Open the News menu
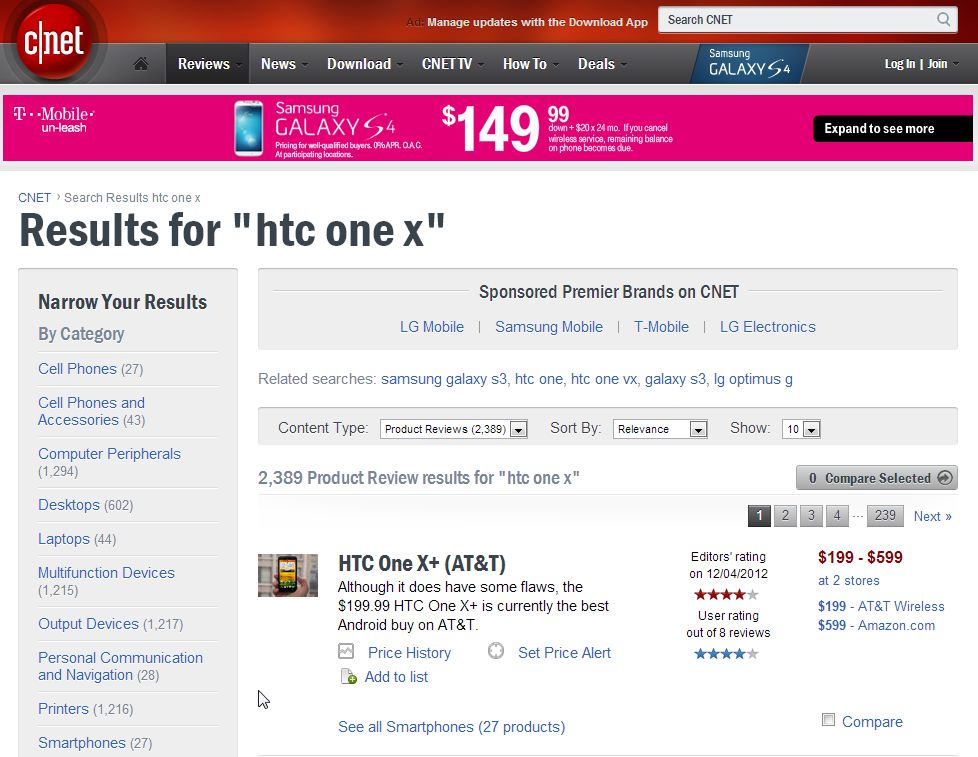The height and width of the screenshot is (757, 978). coord(284,64)
